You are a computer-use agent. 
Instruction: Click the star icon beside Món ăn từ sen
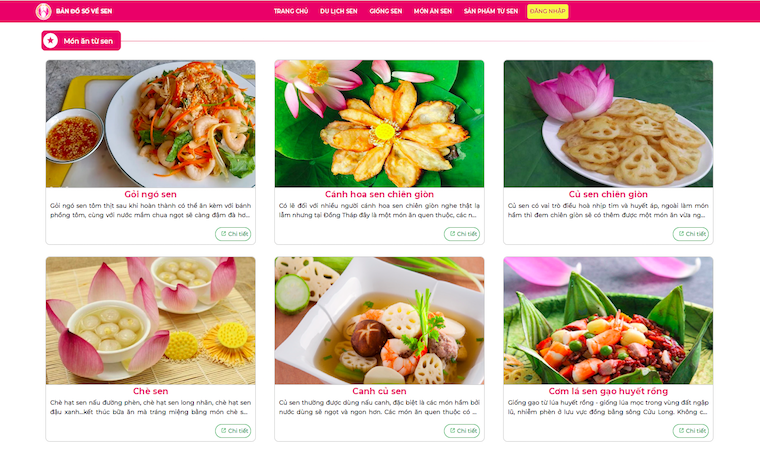(50, 41)
